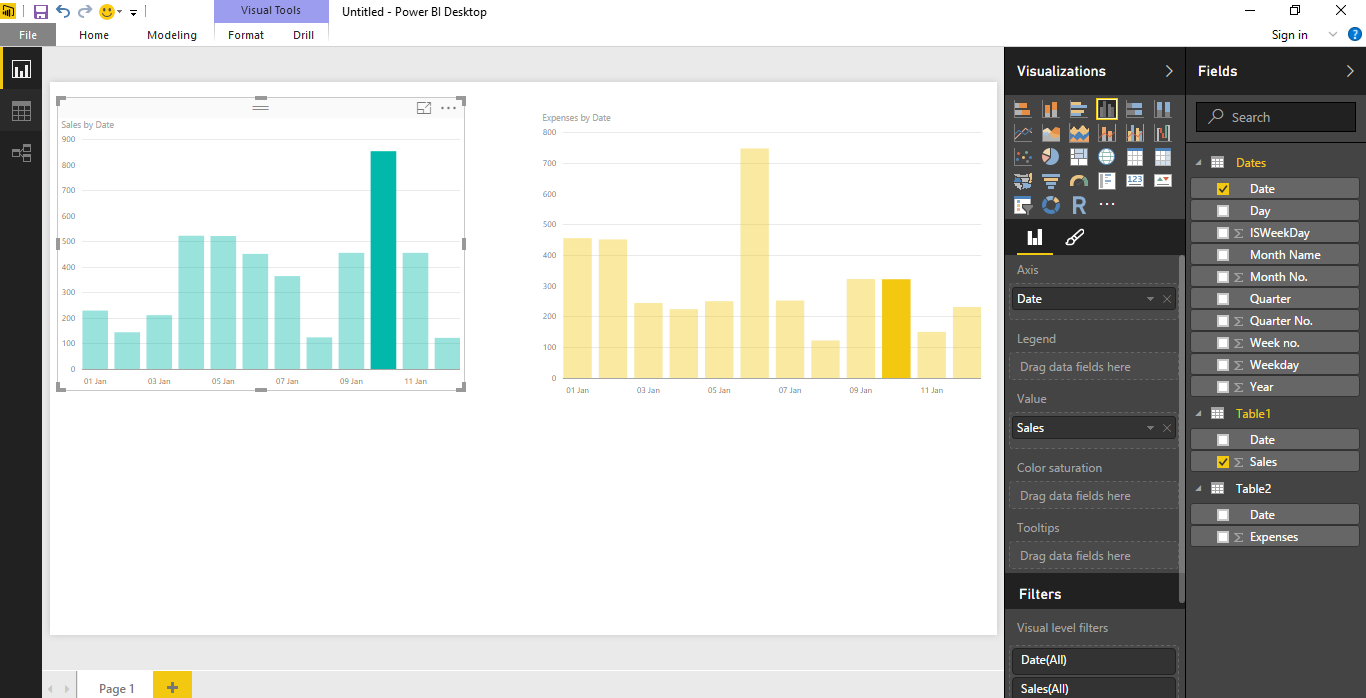Select the pie chart visualization
This screenshot has height=698, width=1366.
click(x=1050, y=157)
